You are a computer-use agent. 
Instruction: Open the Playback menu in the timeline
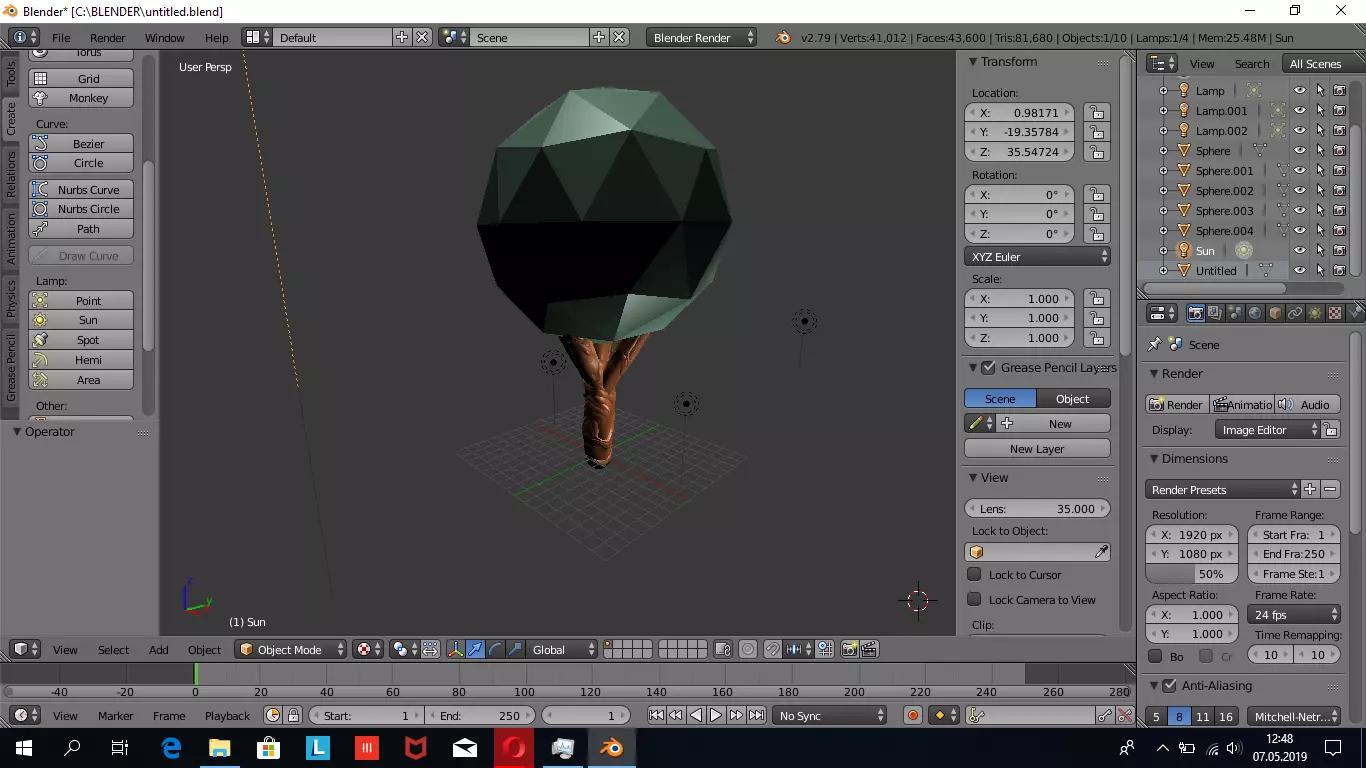[227, 715]
